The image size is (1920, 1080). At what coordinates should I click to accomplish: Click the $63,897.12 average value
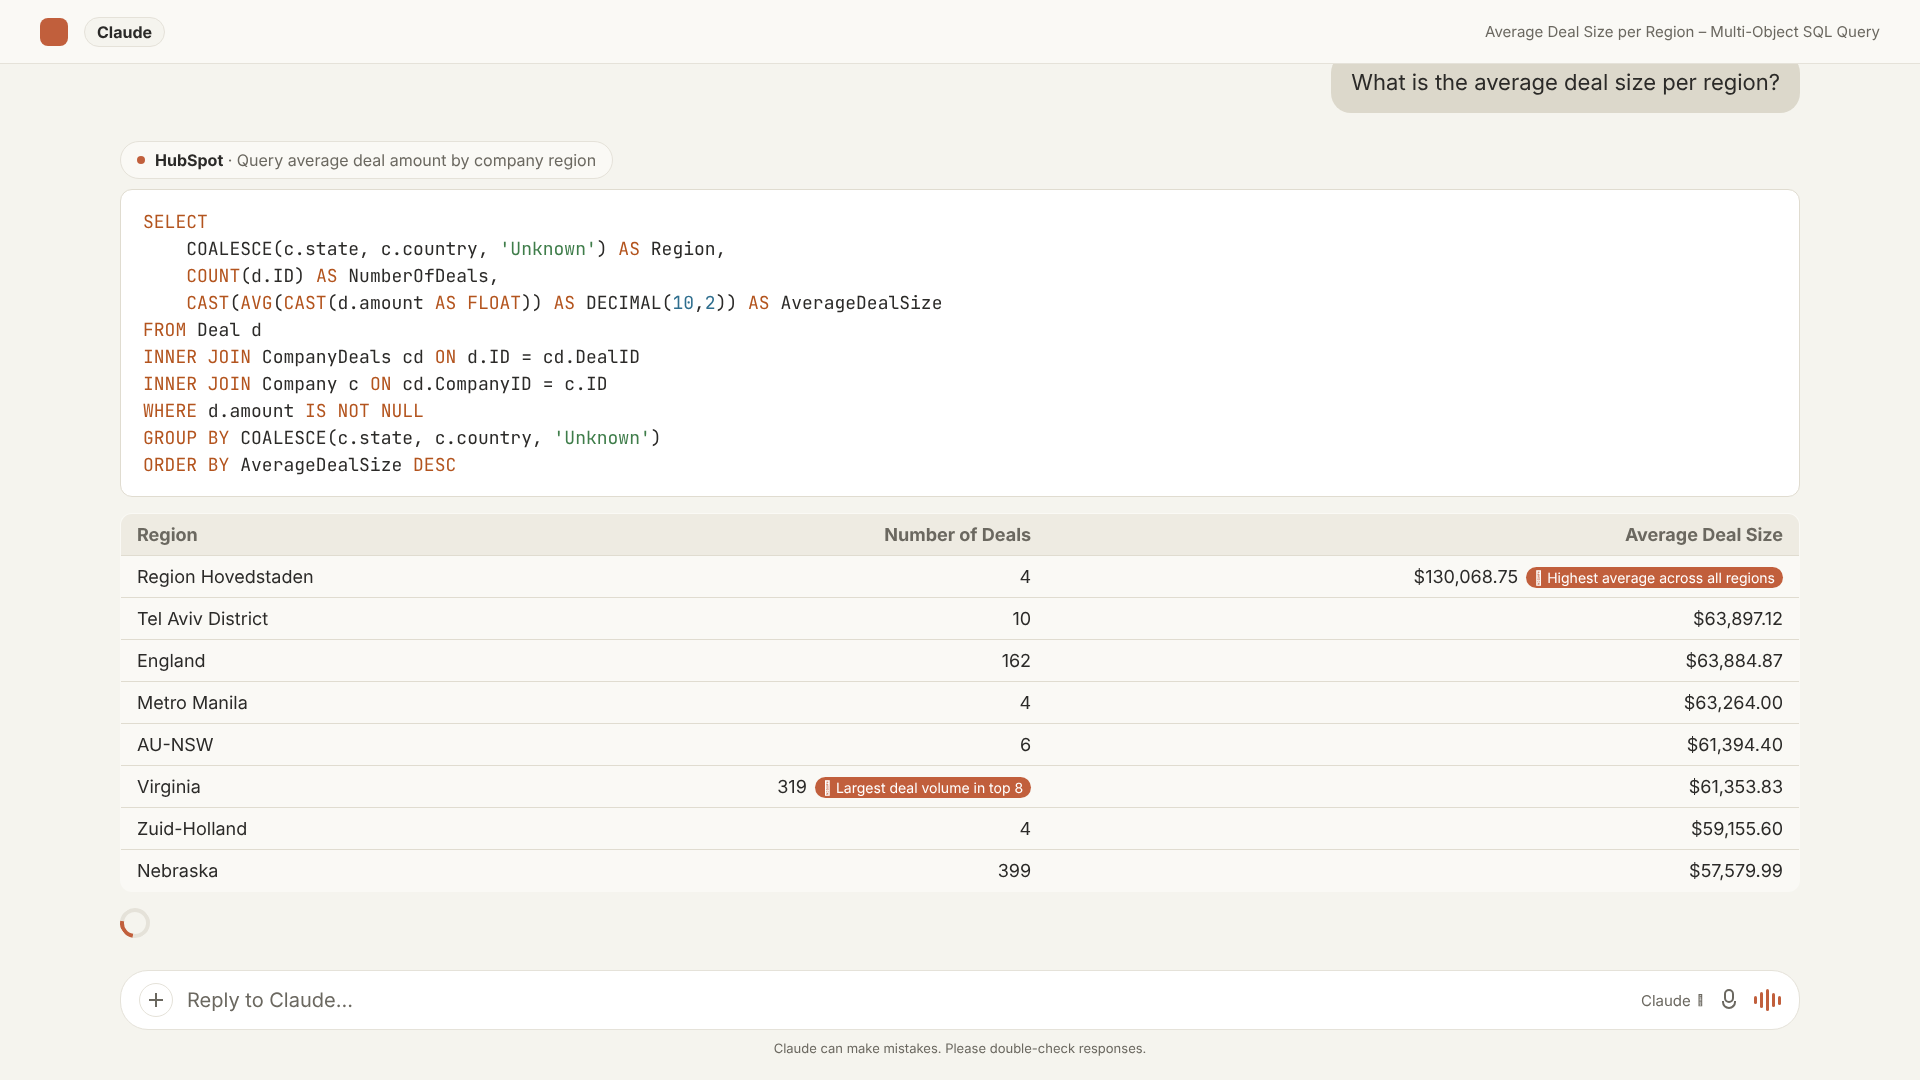point(1737,619)
